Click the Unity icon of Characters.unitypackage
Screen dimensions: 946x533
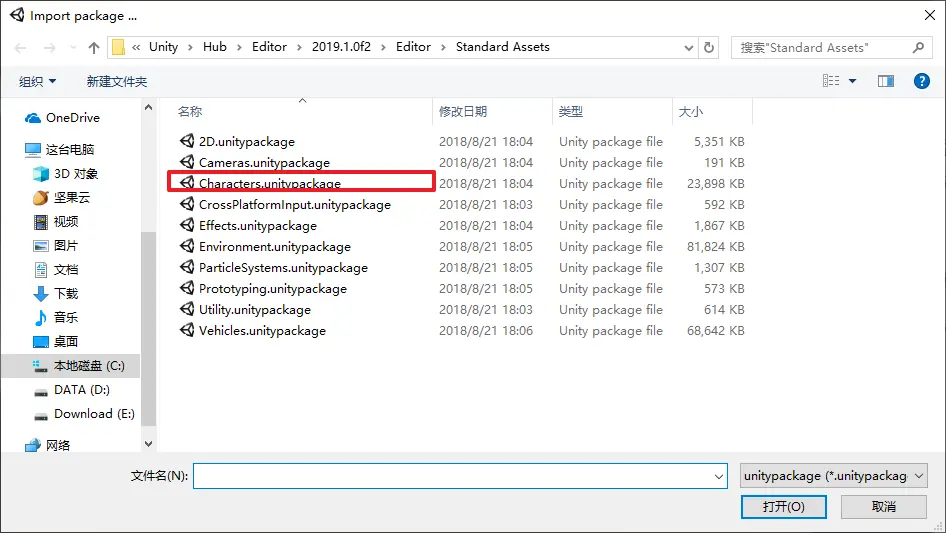click(187, 182)
